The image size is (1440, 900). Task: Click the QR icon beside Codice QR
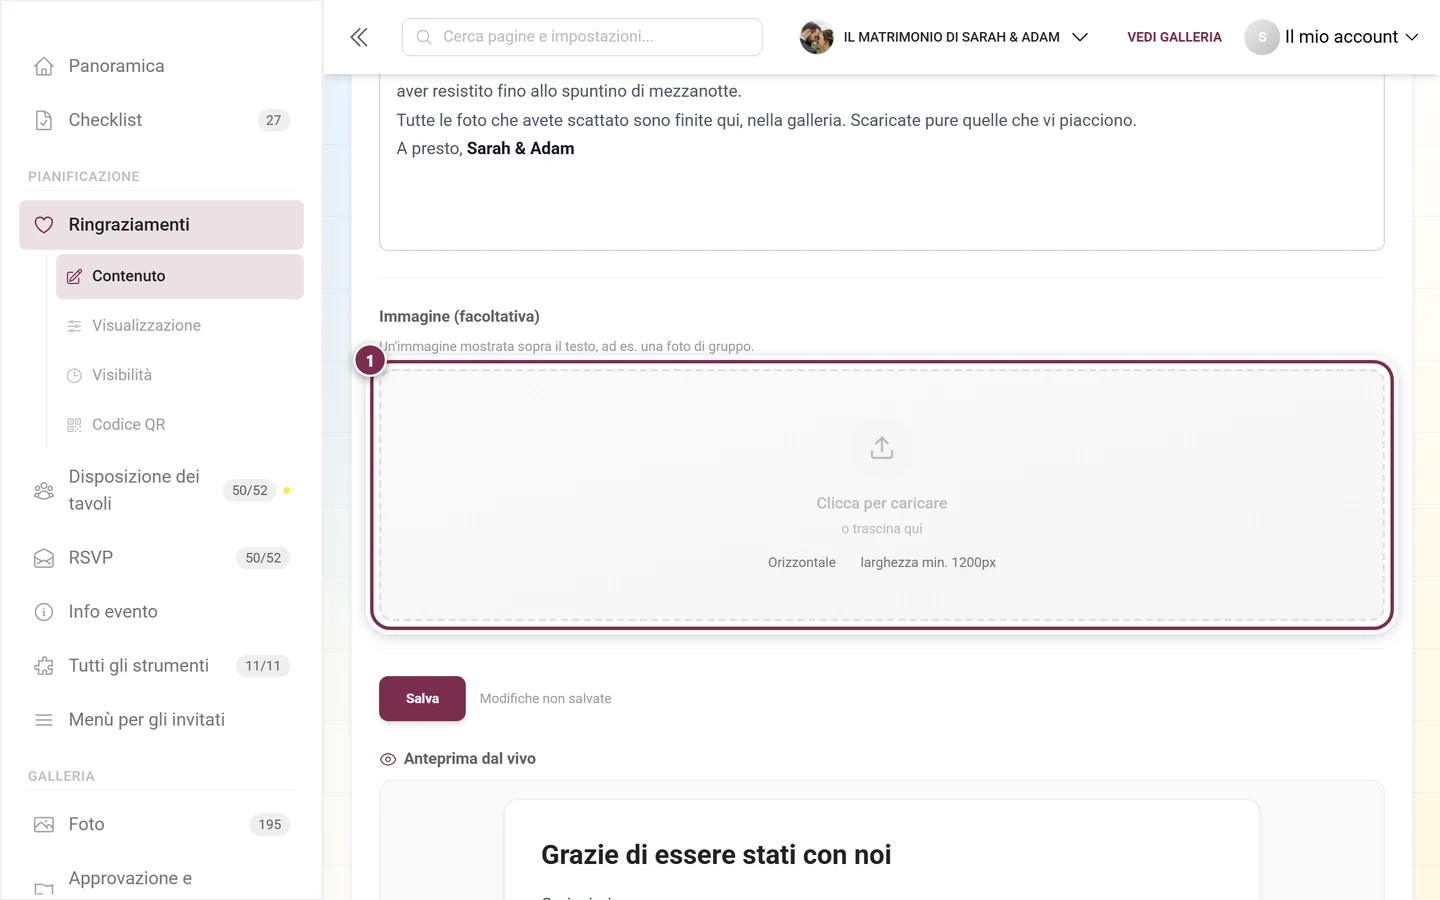pyautogui.click(x=74, y=425)
